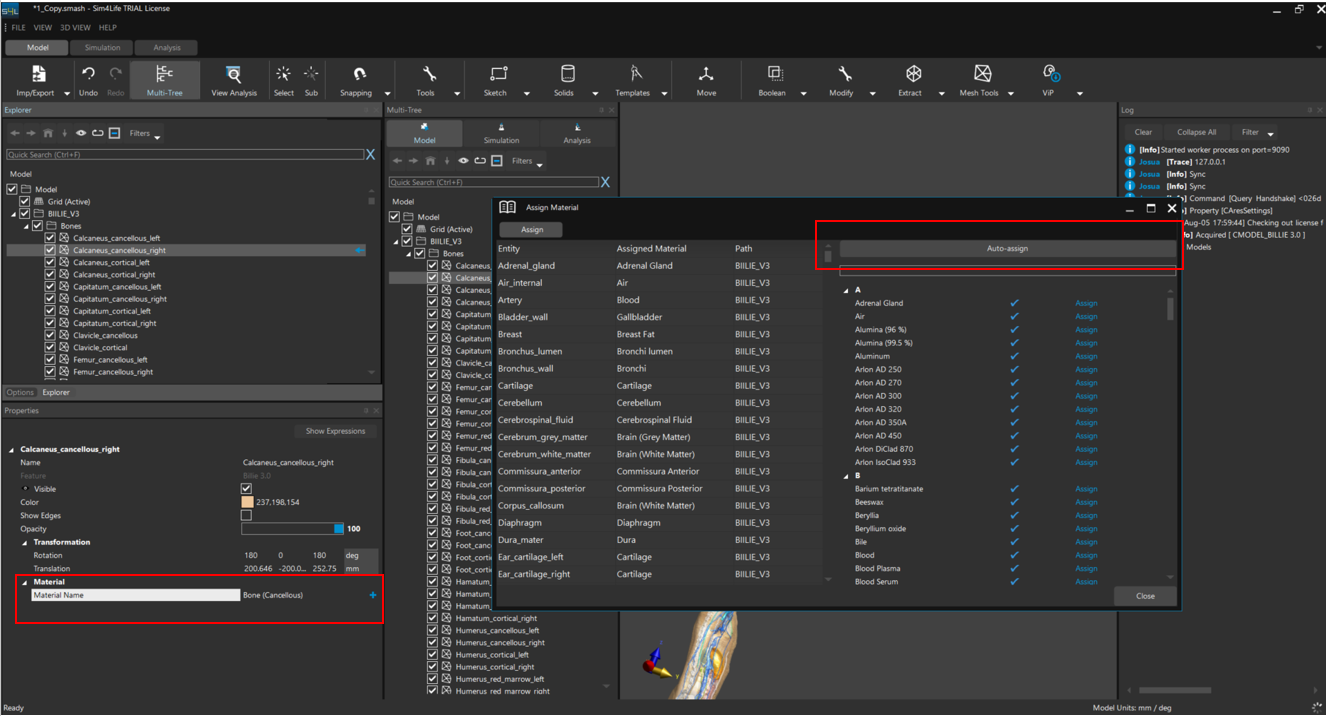Toggle the Show Edges checkbox
The image size is (1329, 716).
pyautogui.click(x=246, y=516)
